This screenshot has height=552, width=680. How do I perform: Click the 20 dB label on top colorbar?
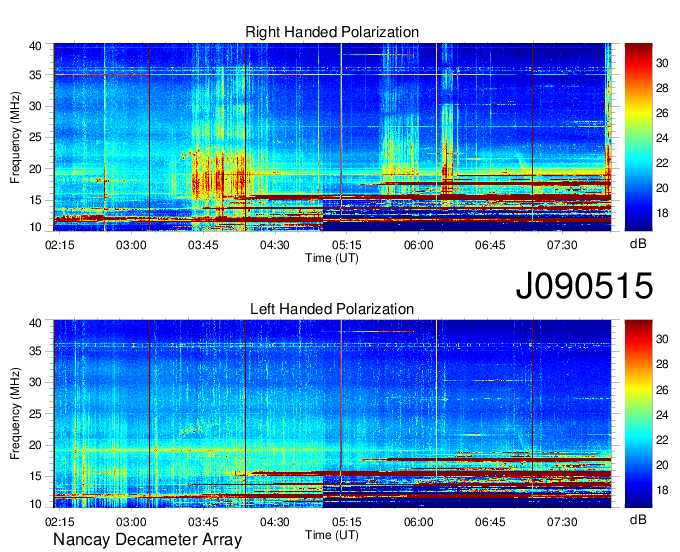coord(662,189)
